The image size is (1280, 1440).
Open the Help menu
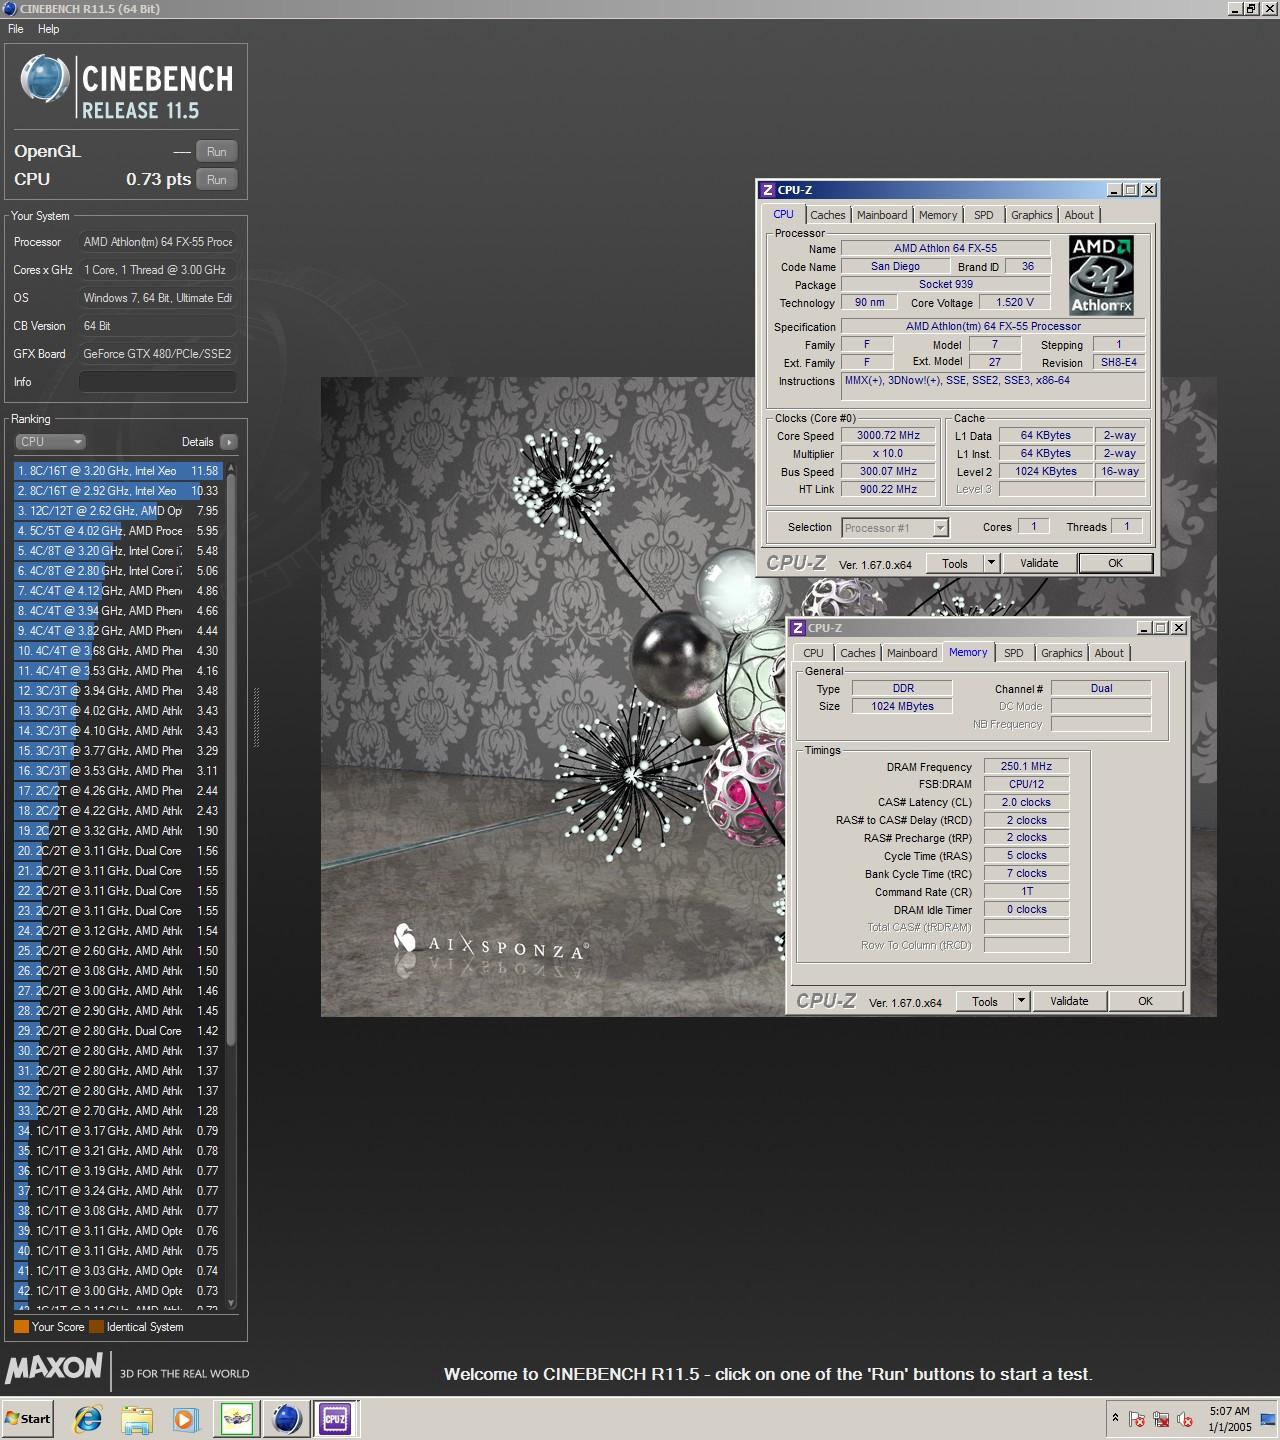[x=49, y=29]
